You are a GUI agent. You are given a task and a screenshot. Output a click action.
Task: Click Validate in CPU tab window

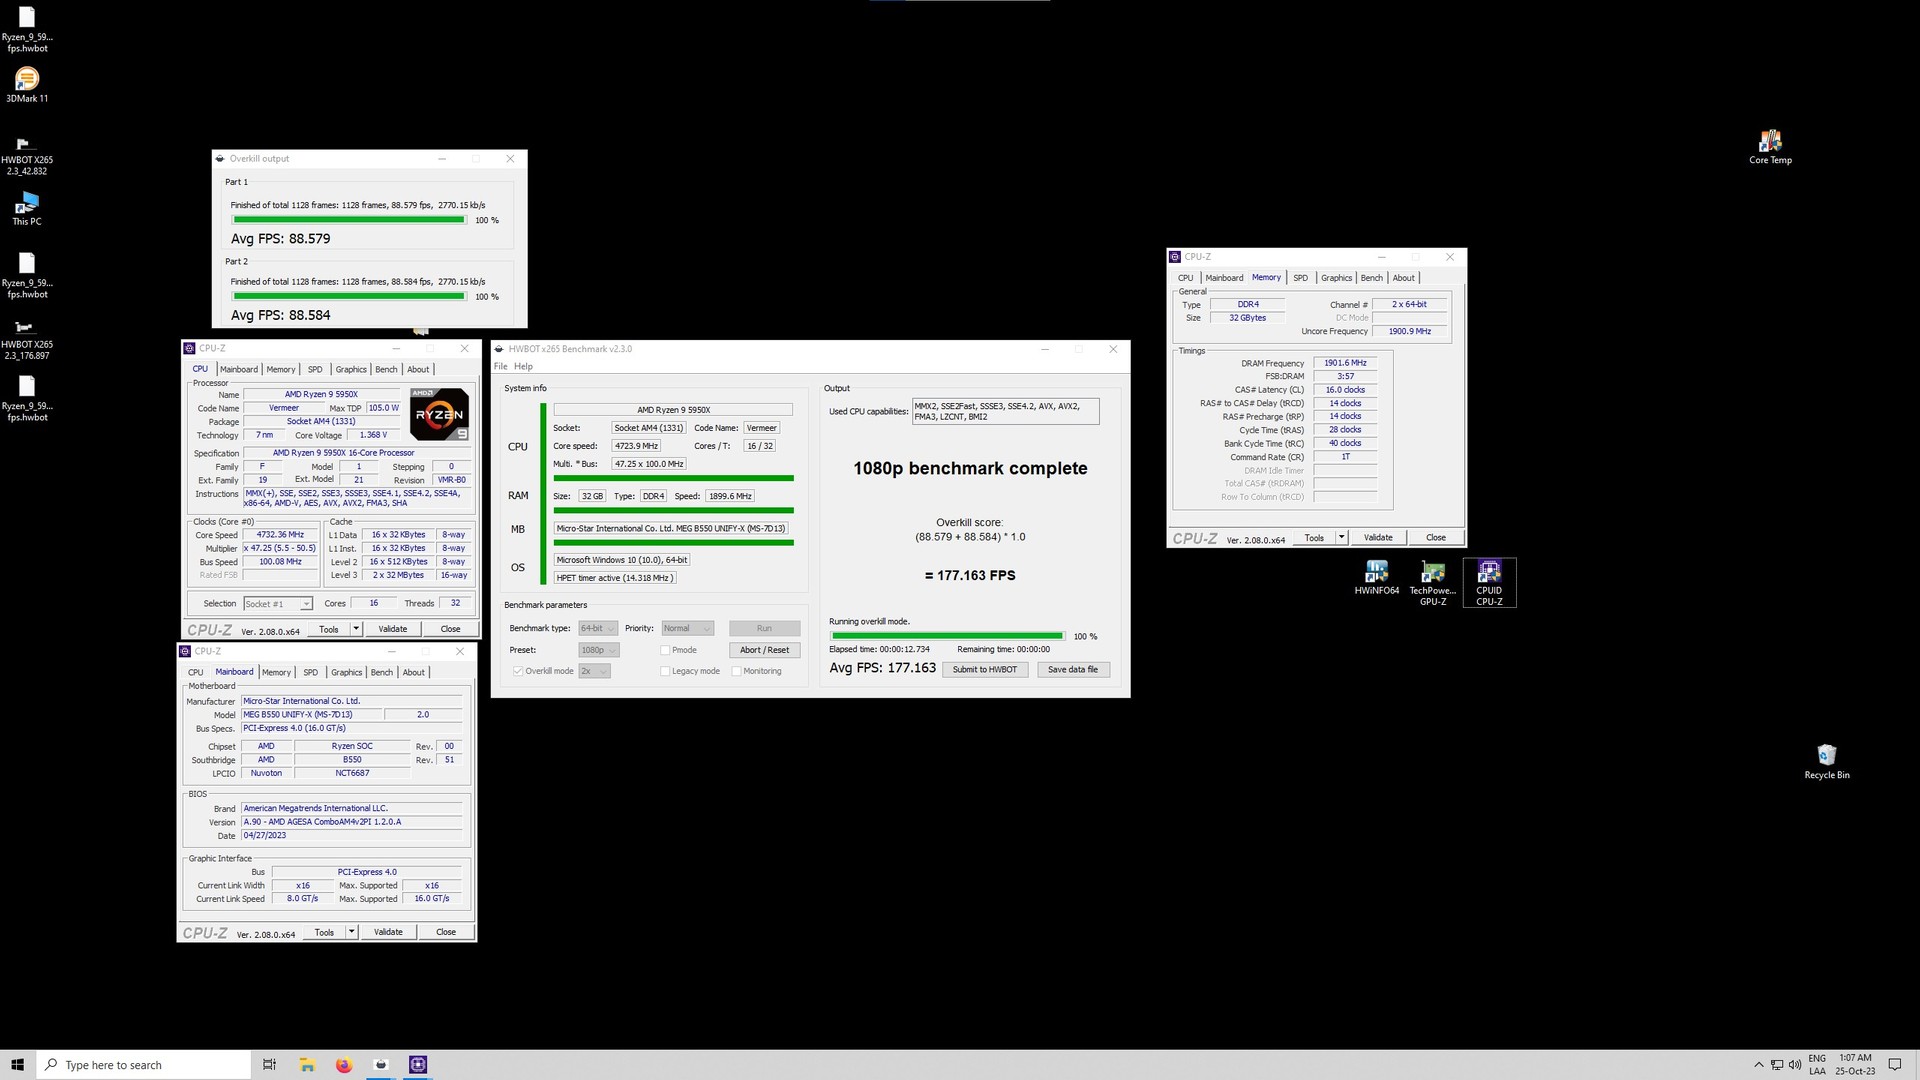tap(393, 629)
